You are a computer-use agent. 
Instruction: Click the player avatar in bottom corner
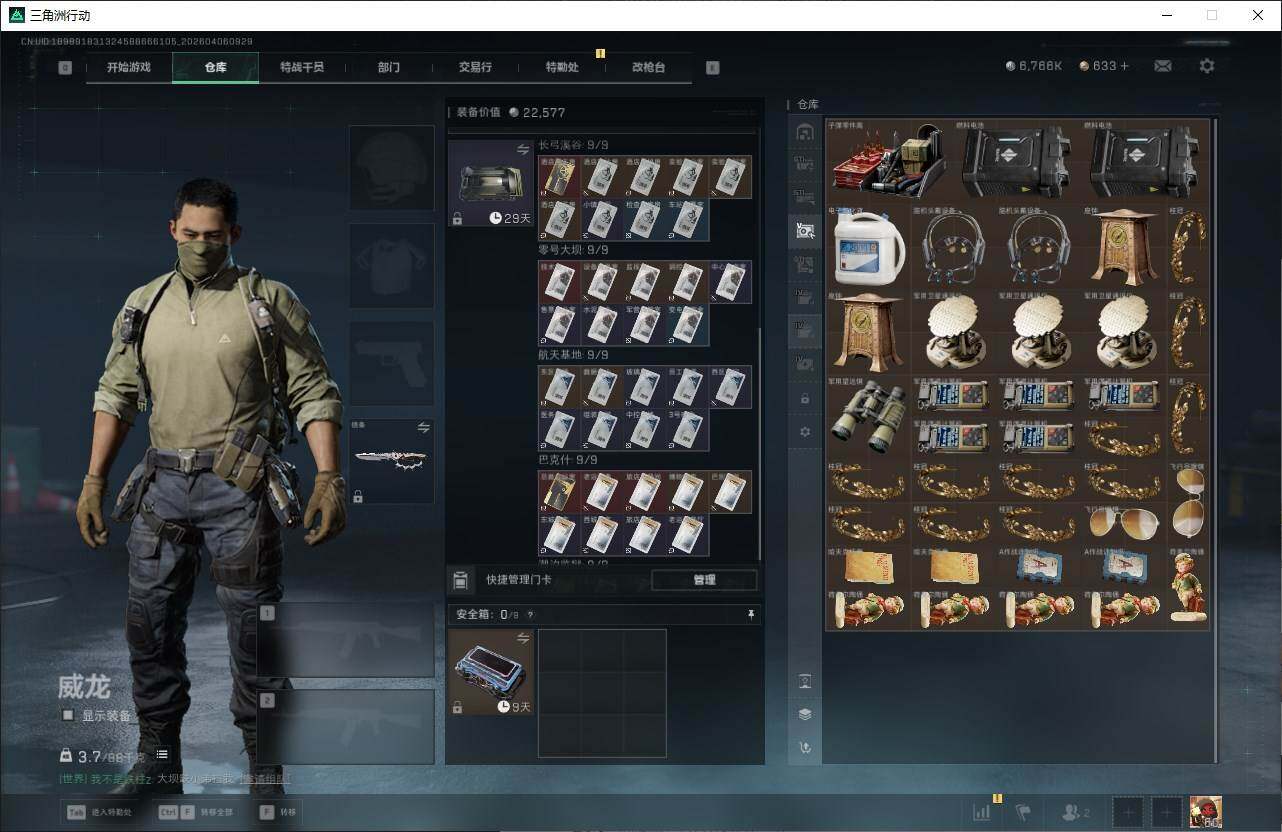click(x=1205, y=812)
